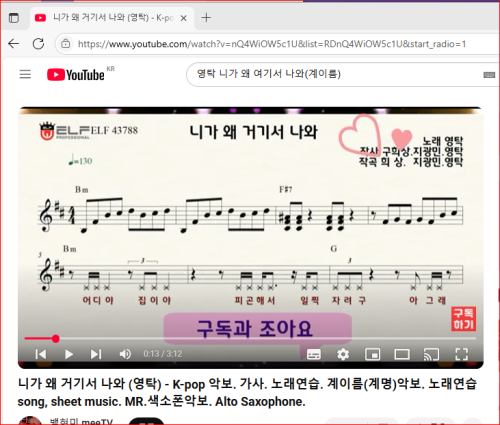Close the 니가 왜 거기서 나와 browser tab
Viewport: 500px width, 425px height.
click(x=183, y=18)
